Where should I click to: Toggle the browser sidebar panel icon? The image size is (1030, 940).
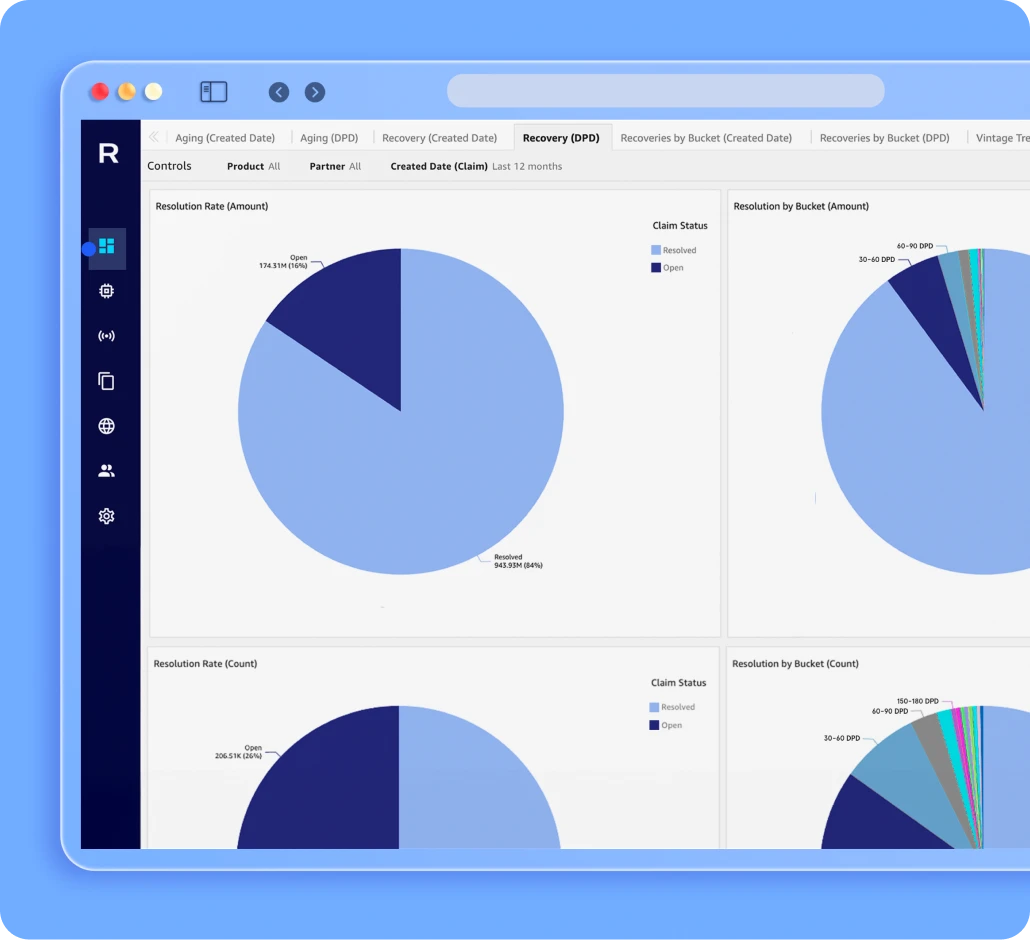coord(213,92)
